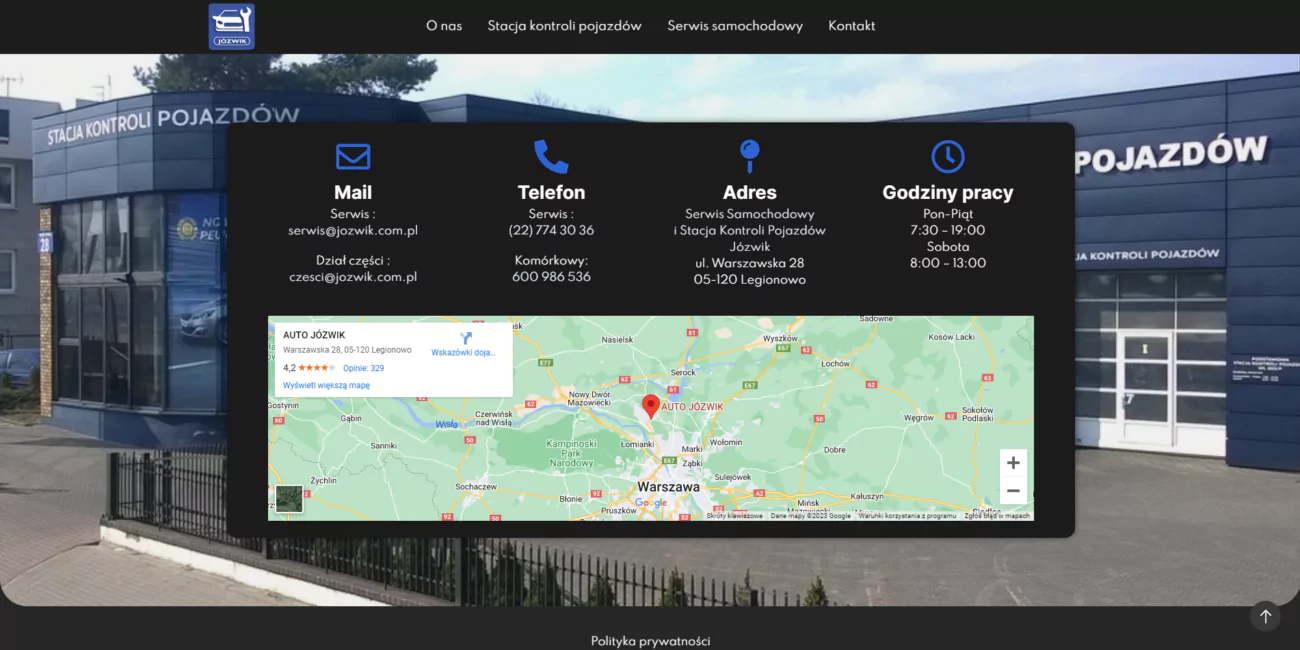Zoom out the map with minus button

(1013, 491)
